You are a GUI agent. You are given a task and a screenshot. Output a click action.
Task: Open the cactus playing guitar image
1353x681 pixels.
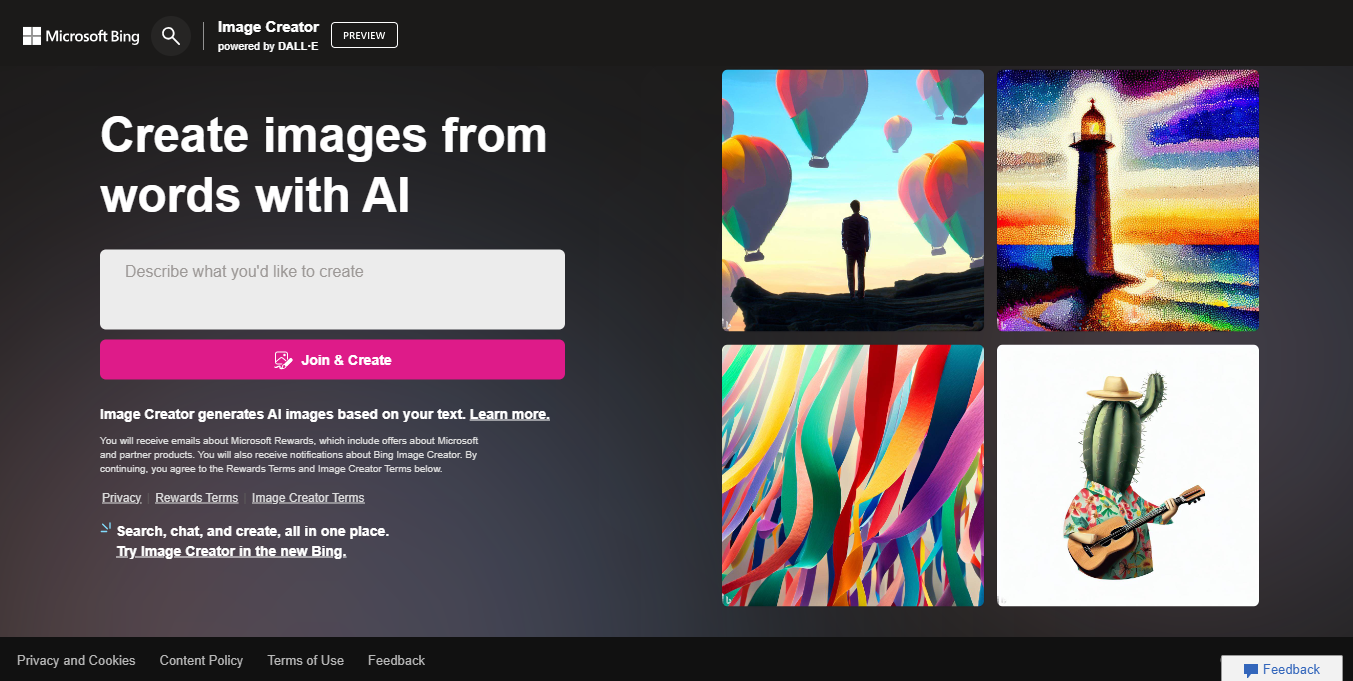(1128, 475)
